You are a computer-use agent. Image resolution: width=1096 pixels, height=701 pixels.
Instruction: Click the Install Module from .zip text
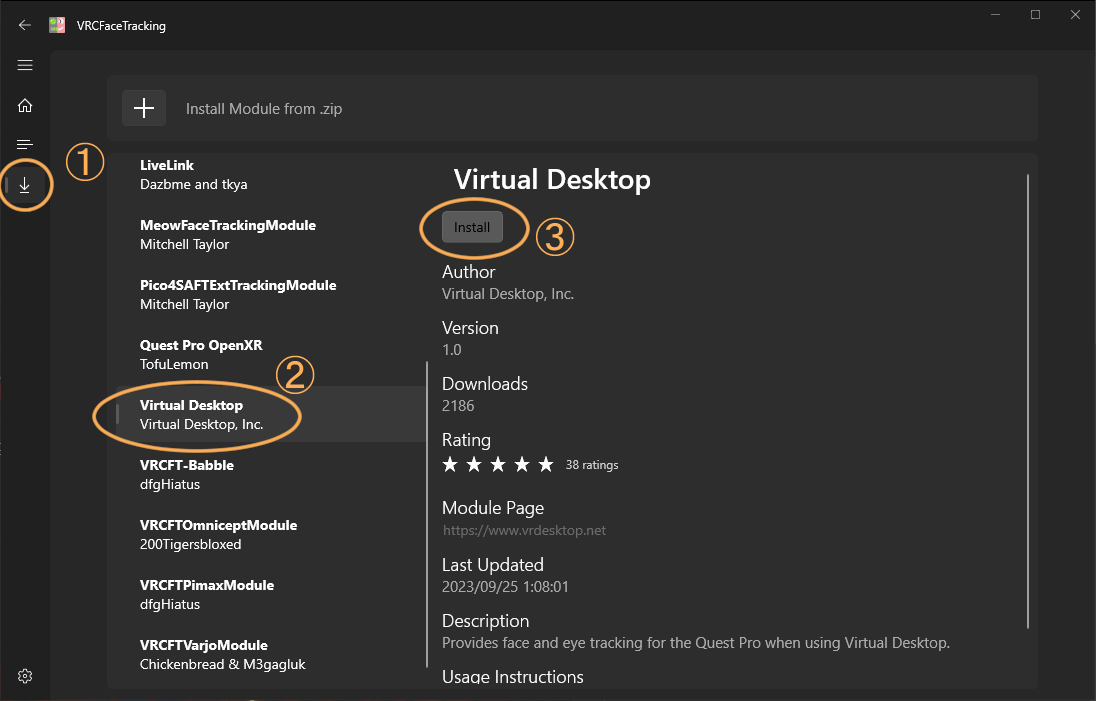(264, 109)
